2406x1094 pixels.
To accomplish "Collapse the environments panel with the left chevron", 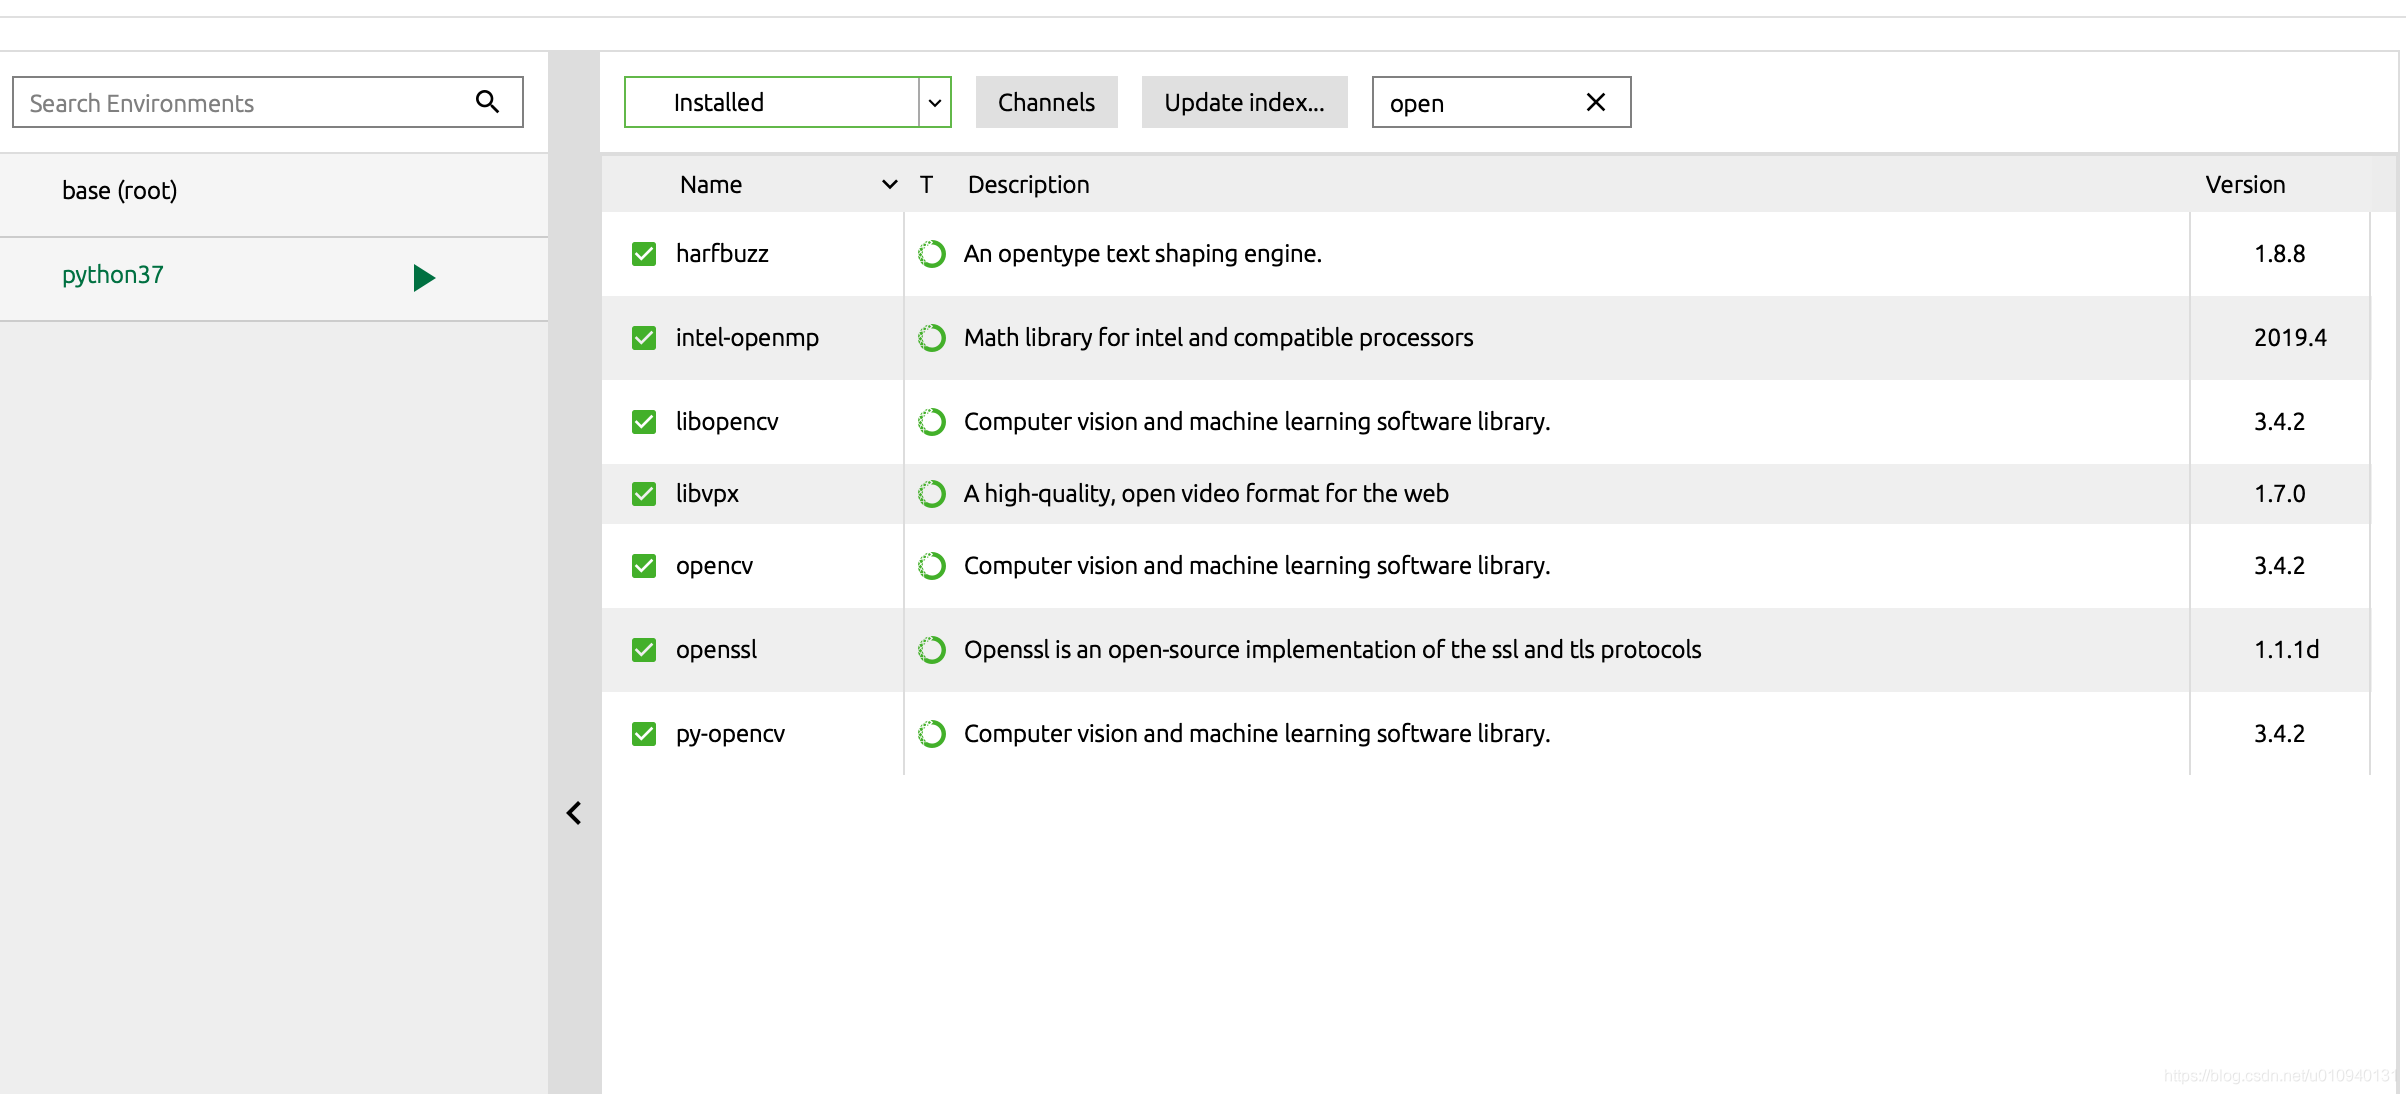I will click(574, 813).
